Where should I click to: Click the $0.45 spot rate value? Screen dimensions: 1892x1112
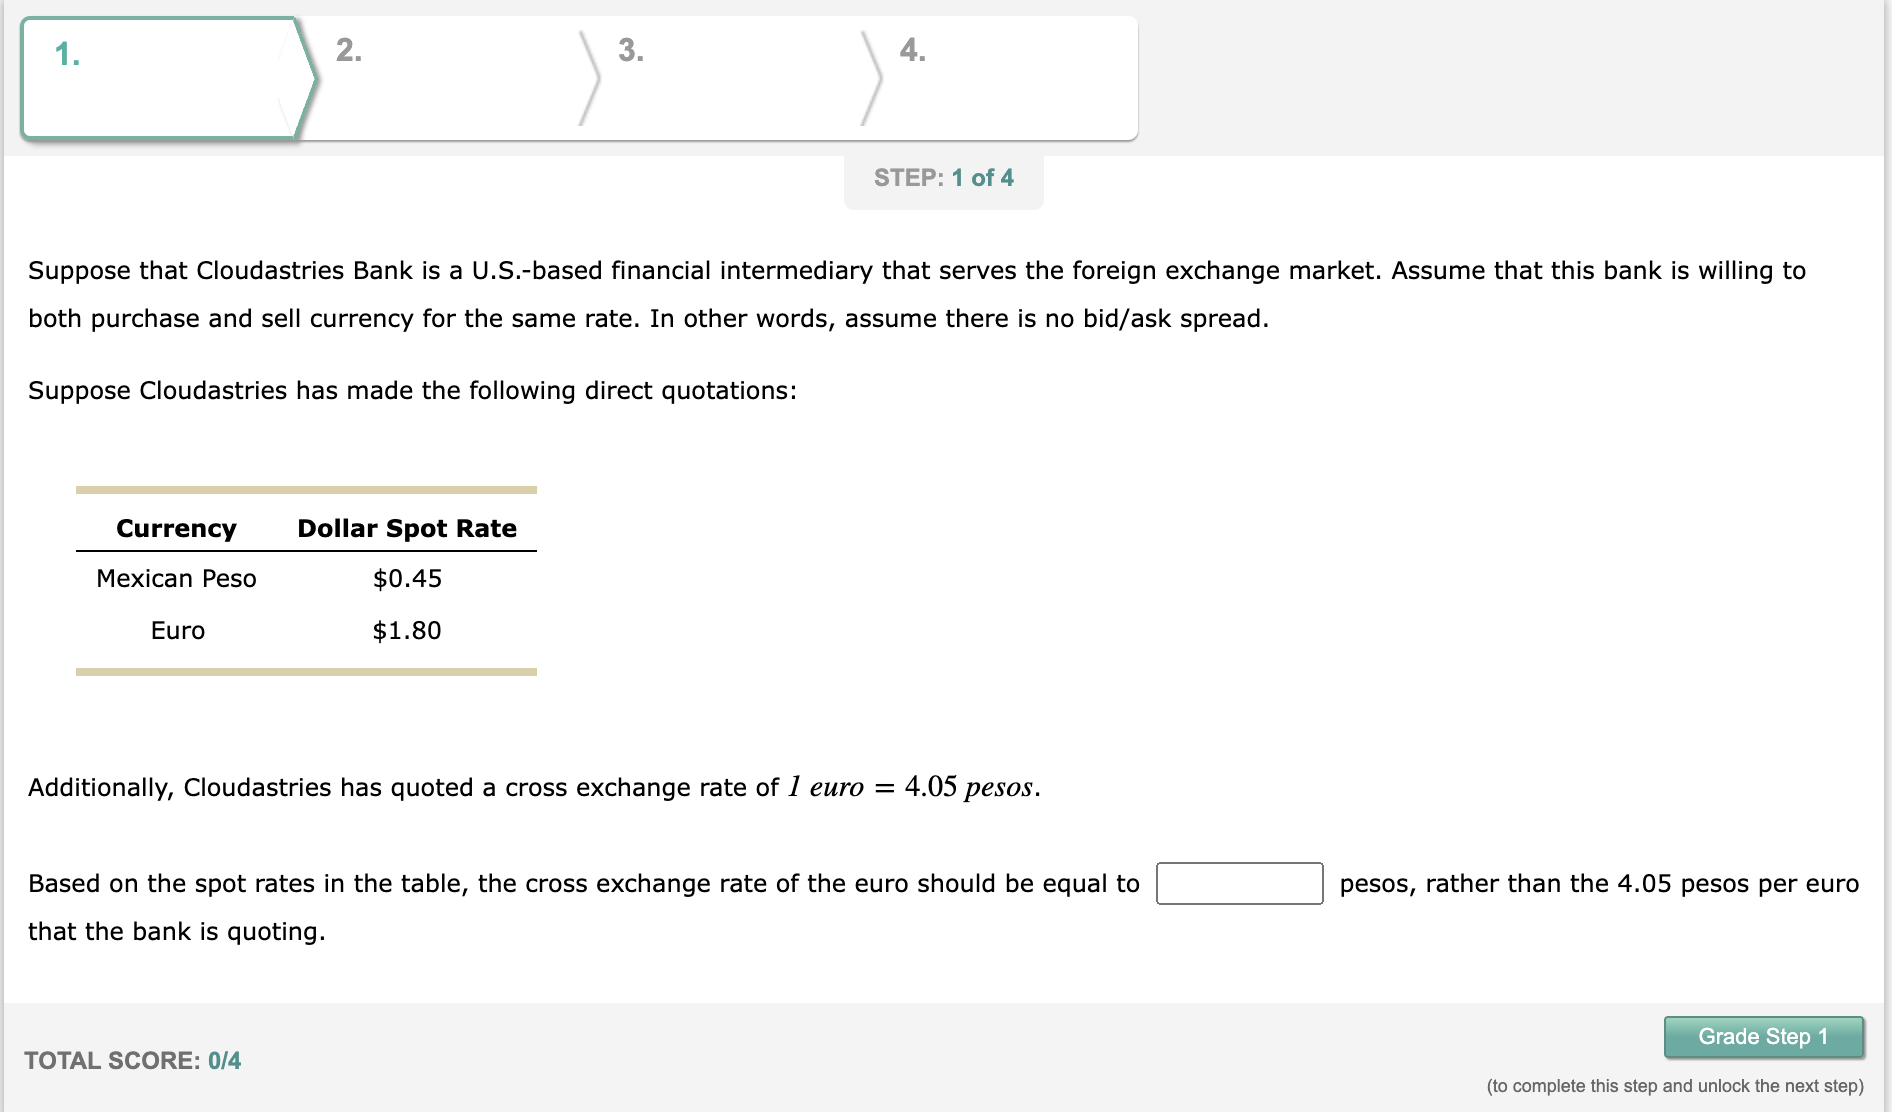click(x=407, y=578)
